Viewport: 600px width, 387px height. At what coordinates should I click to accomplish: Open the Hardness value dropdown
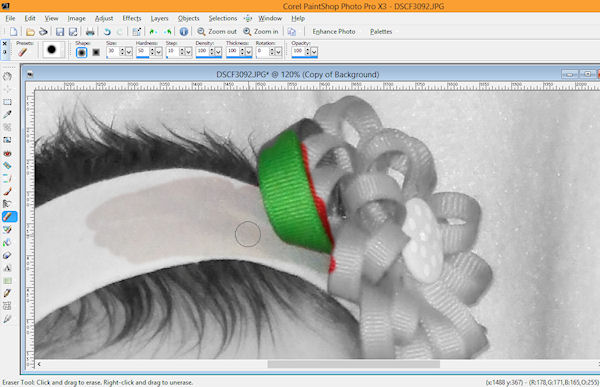[159, 52]
